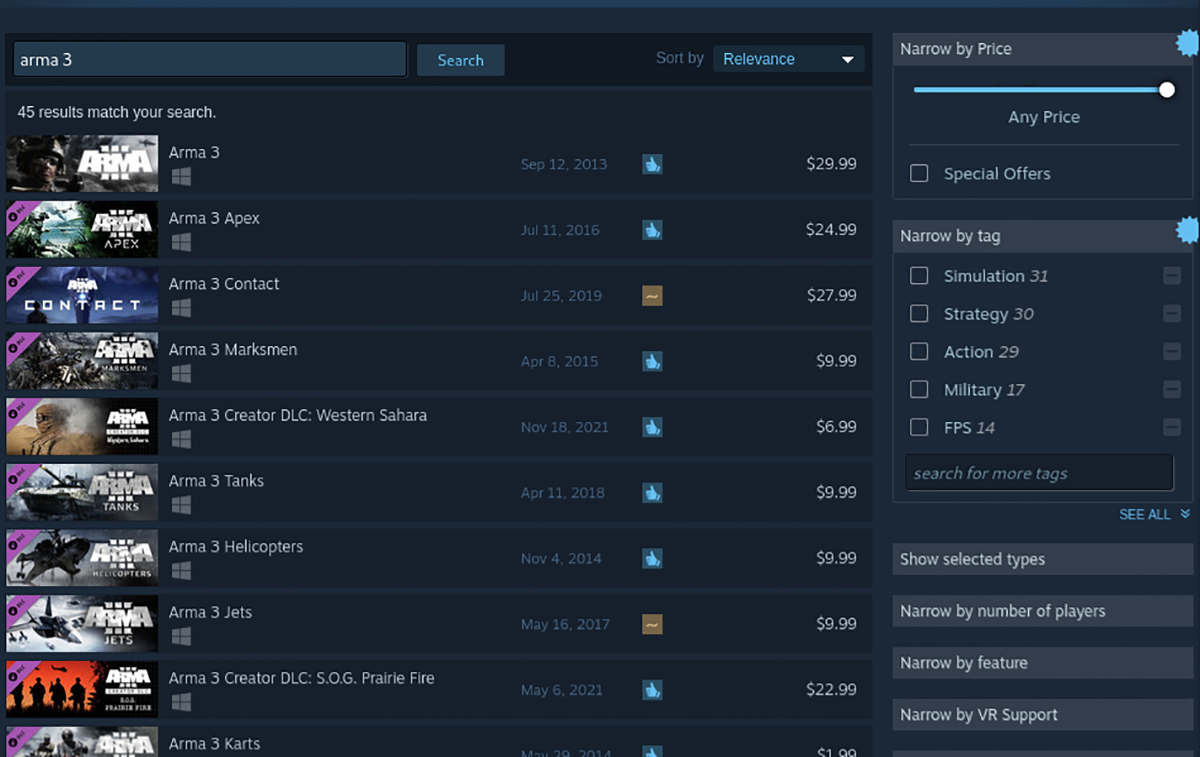Exclude the Simulation tag with minus icon
This screenshot has height=757, width=1200.
tap(1172, 276)
